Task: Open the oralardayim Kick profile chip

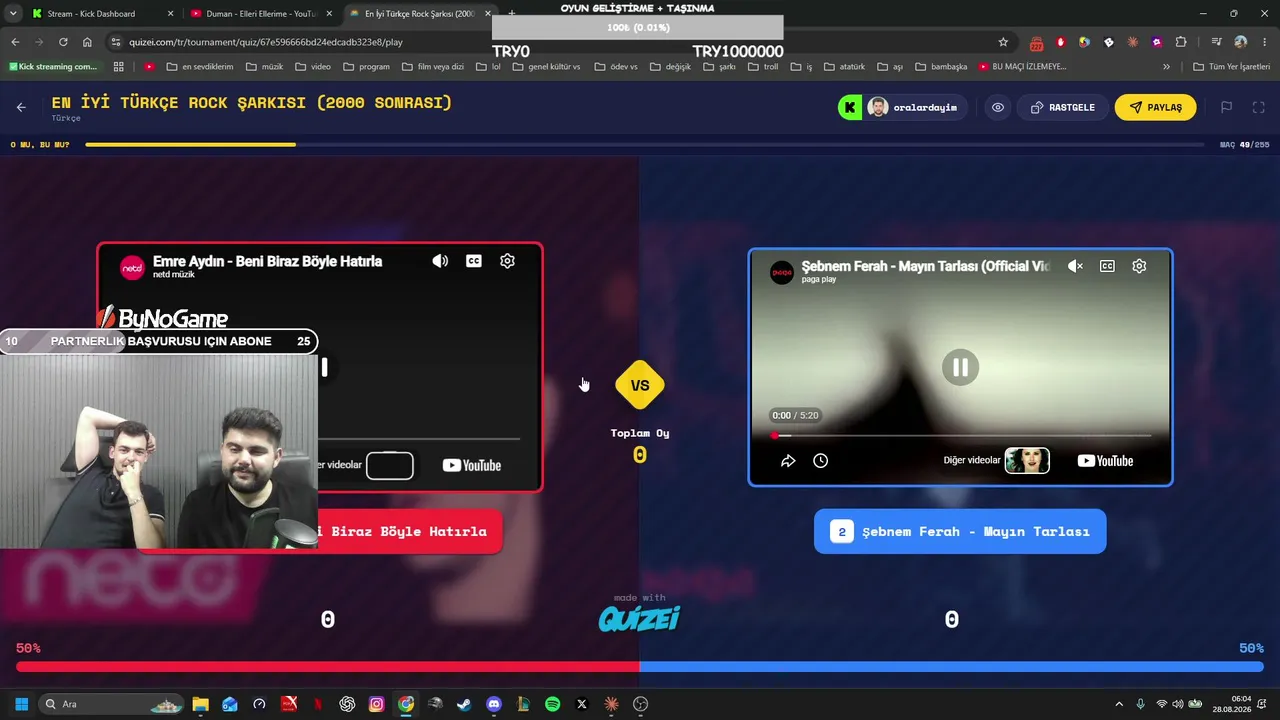Action: (903, 107)
